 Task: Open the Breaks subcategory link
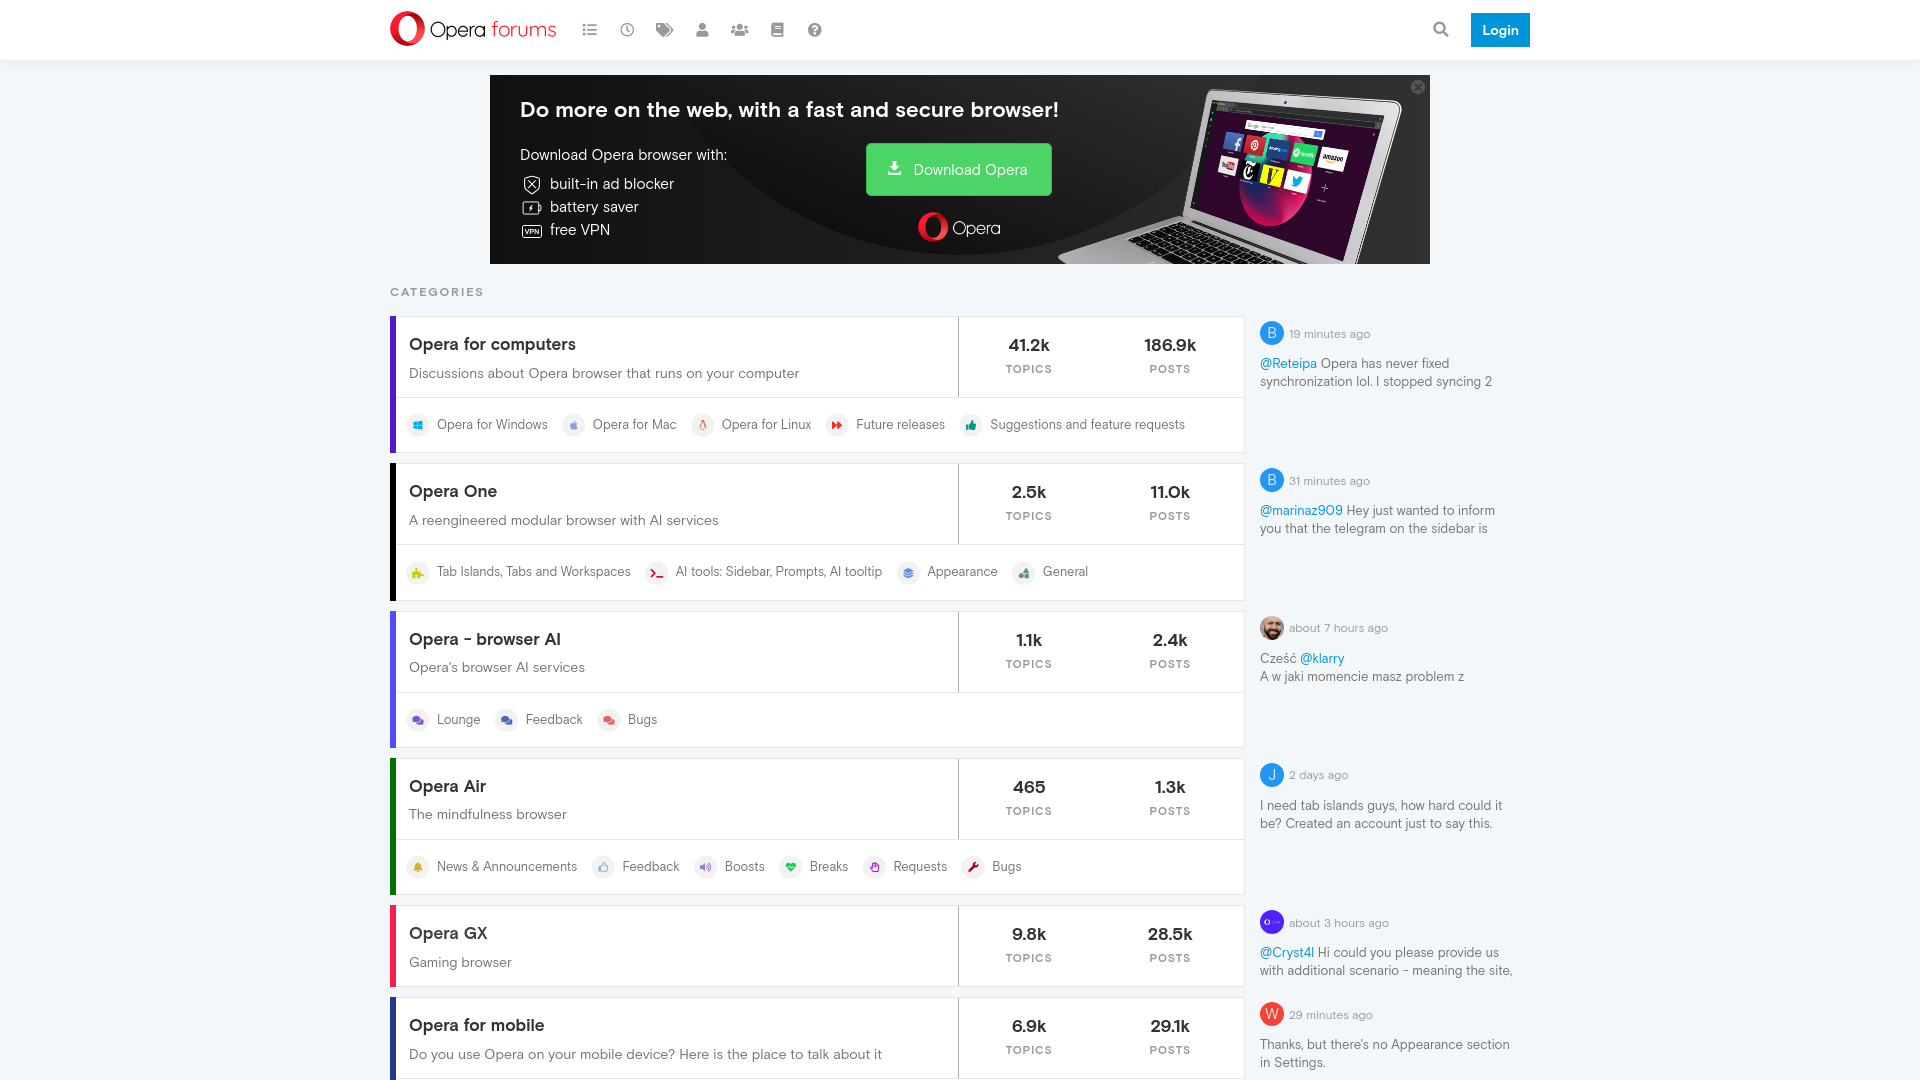828,867
